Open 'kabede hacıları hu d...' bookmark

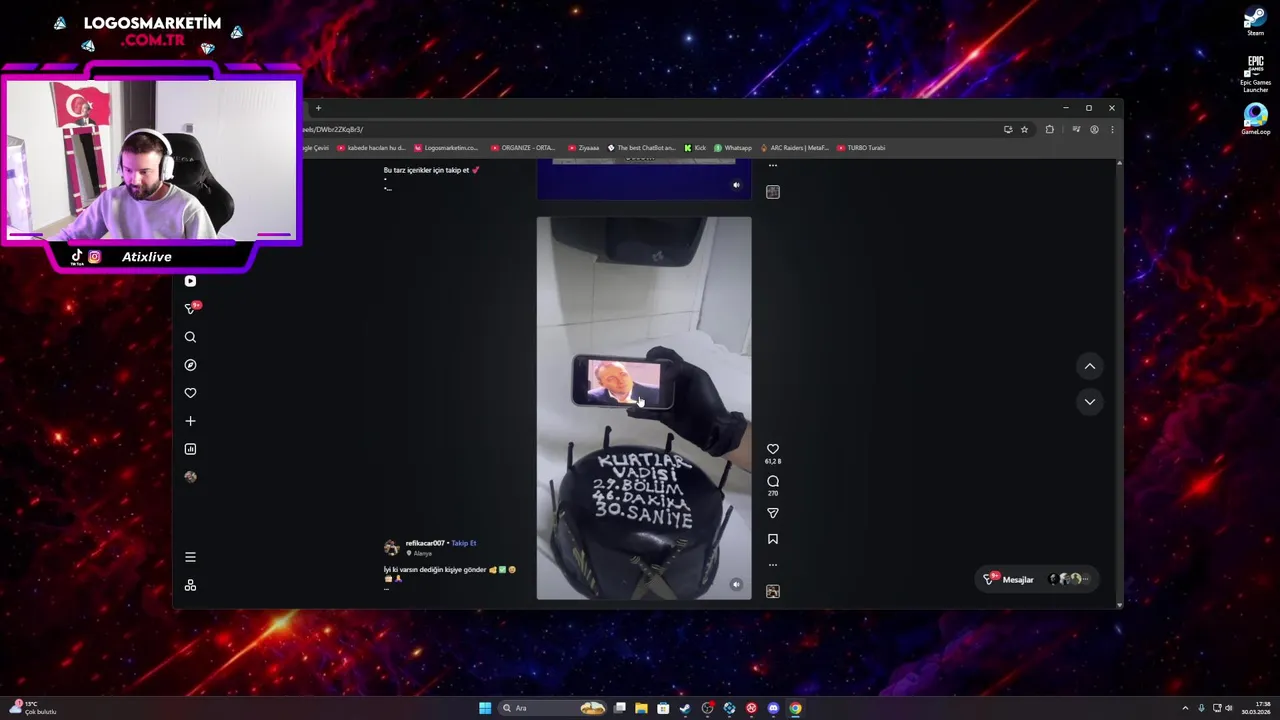click(371, 148)
